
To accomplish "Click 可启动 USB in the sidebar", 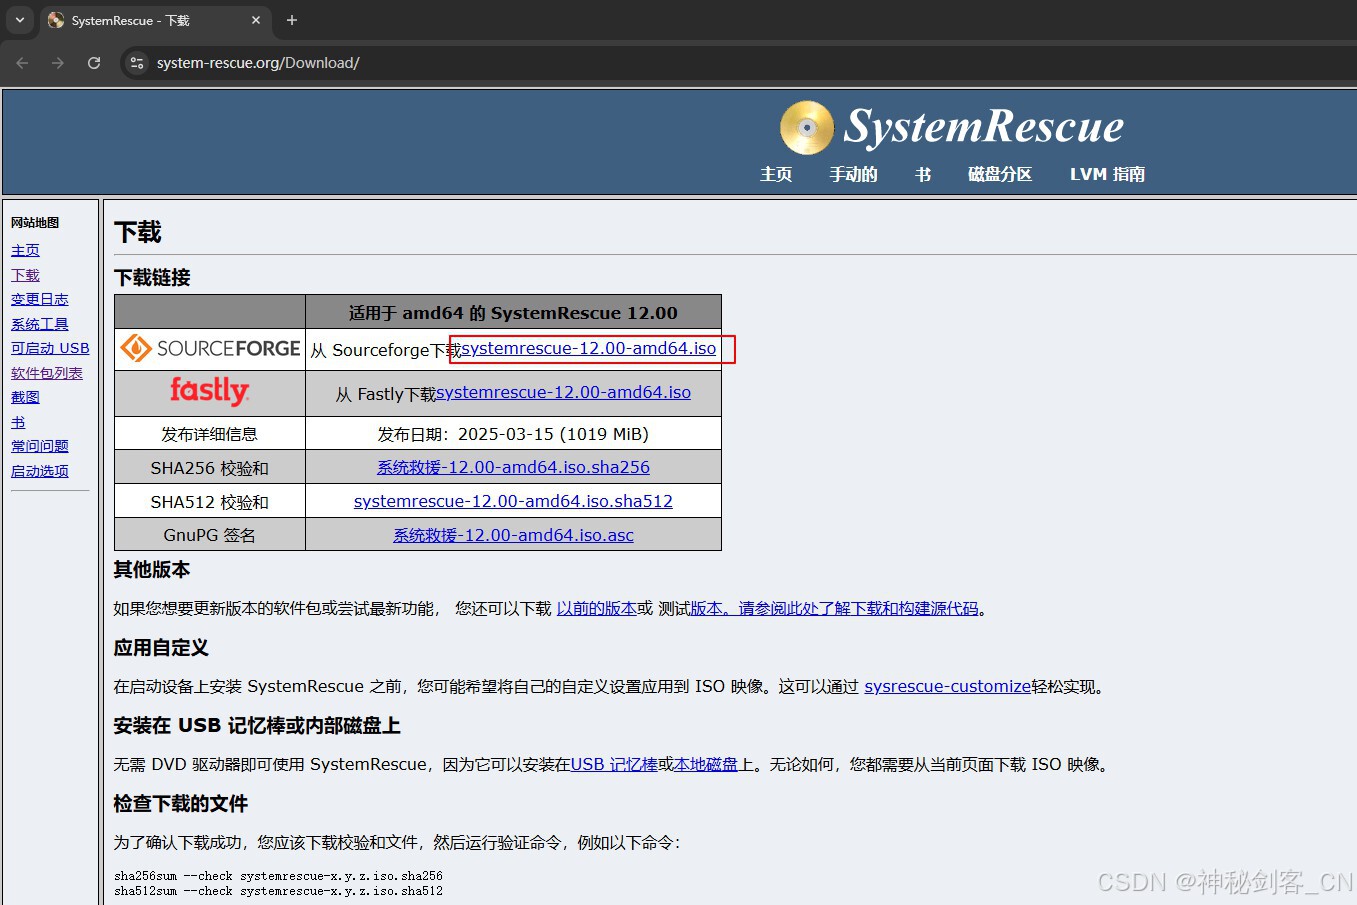I will [50, 348].
